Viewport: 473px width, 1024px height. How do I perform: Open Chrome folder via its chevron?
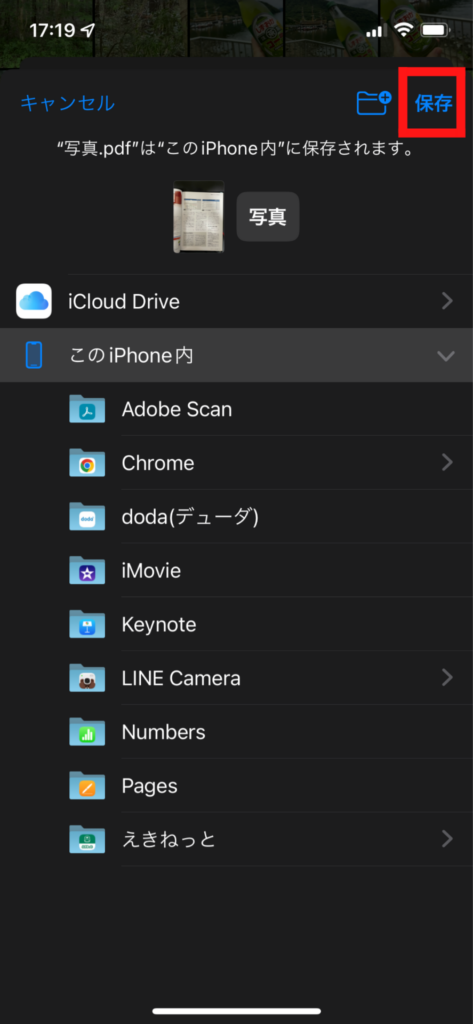pos(448,463)
